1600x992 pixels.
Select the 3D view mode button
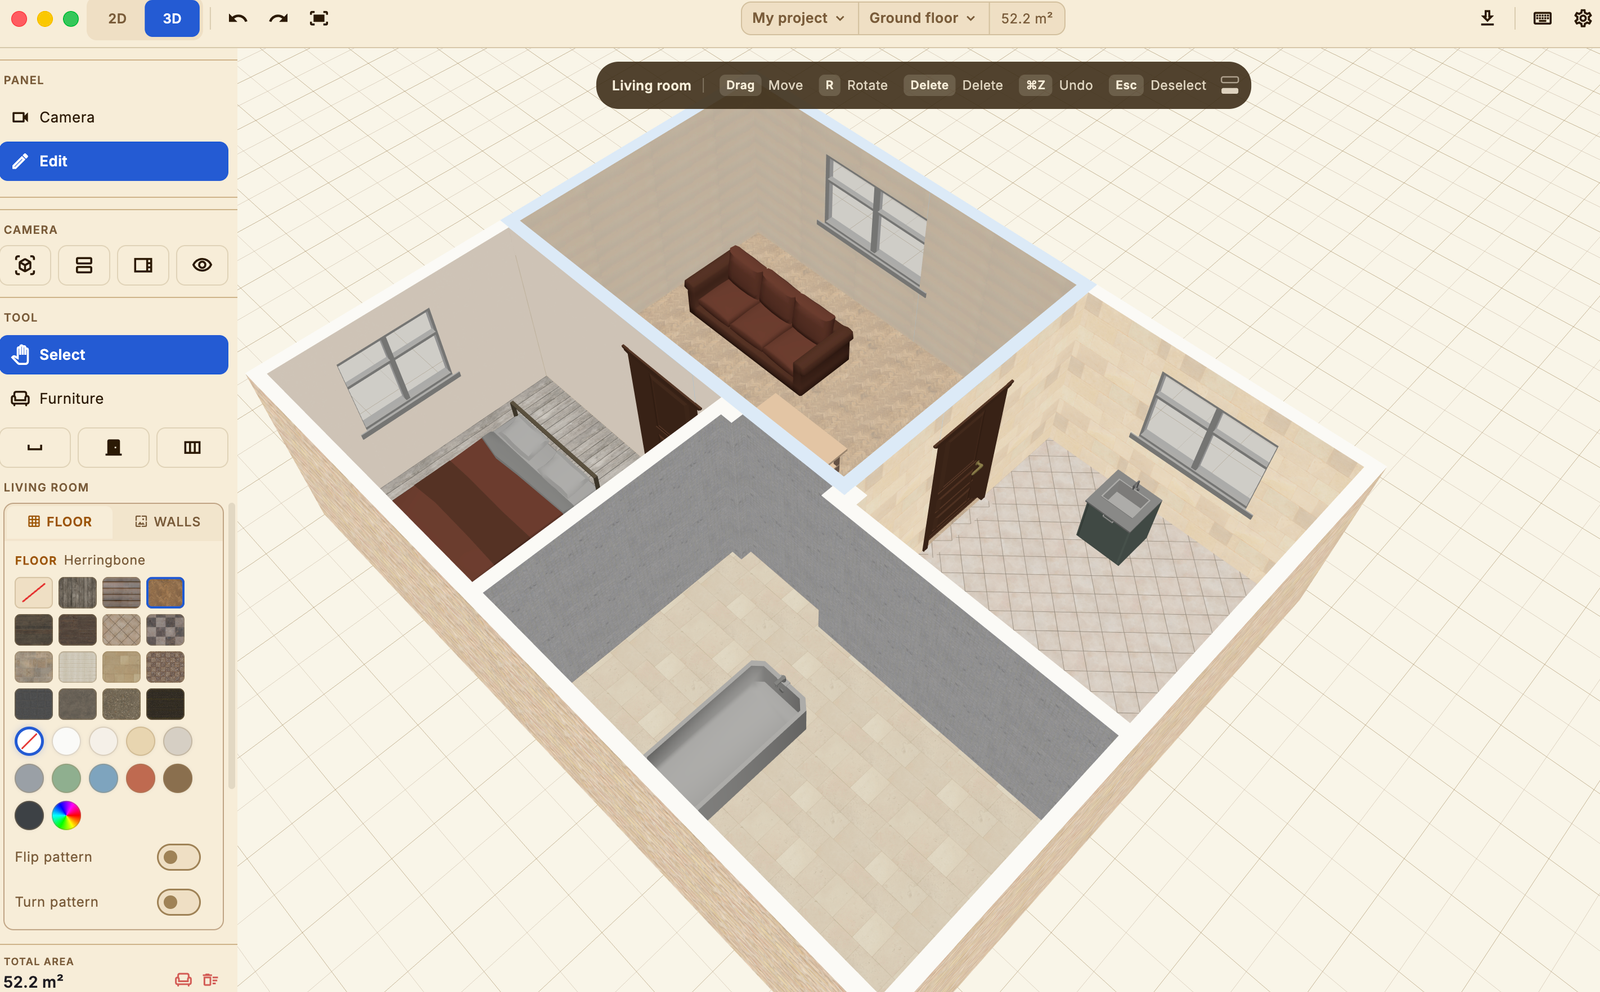click(172, 18)
